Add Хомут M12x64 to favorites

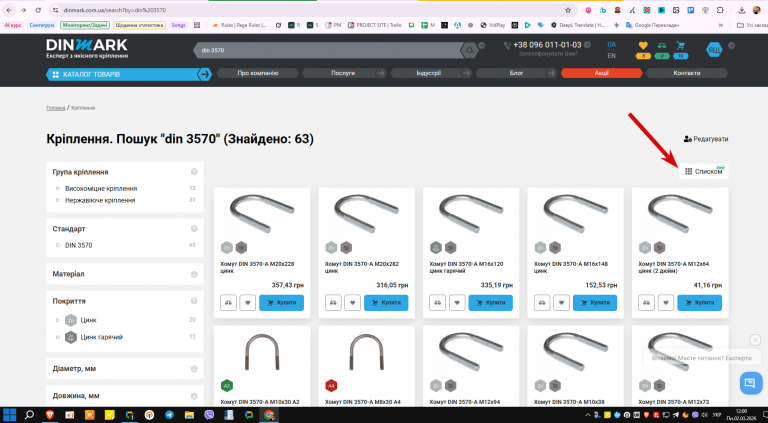pos(666,303)
